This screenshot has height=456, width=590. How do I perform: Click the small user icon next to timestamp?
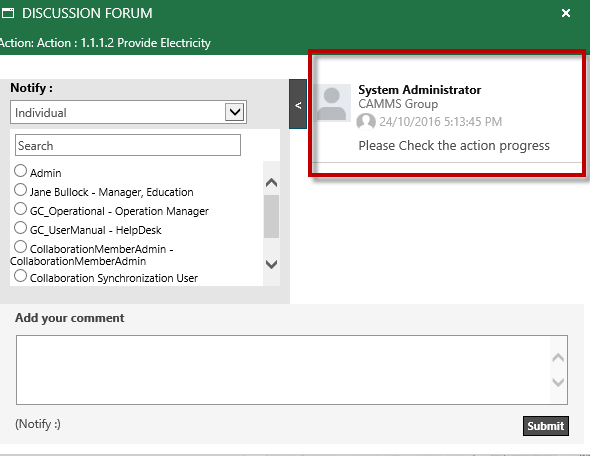coord(366,122)
